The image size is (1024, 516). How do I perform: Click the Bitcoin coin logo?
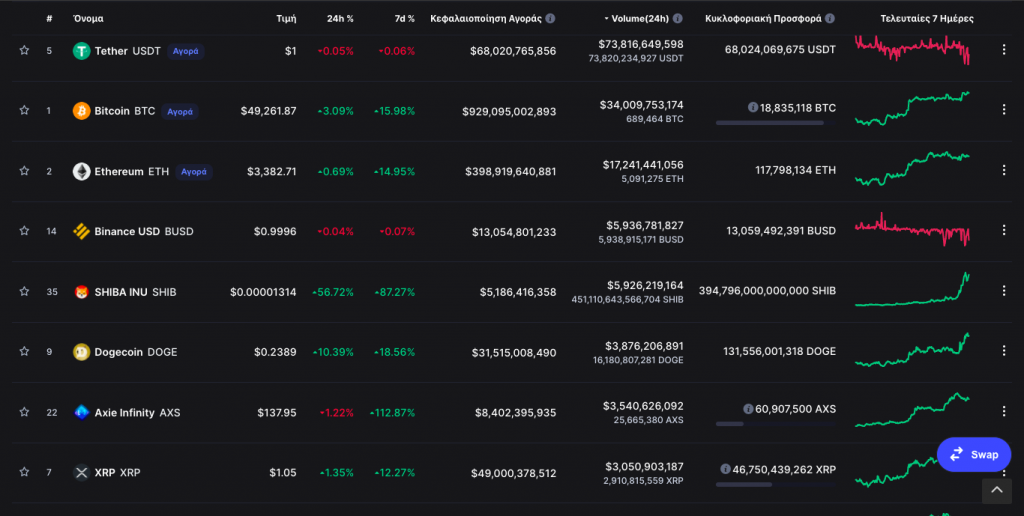point(81,111)
